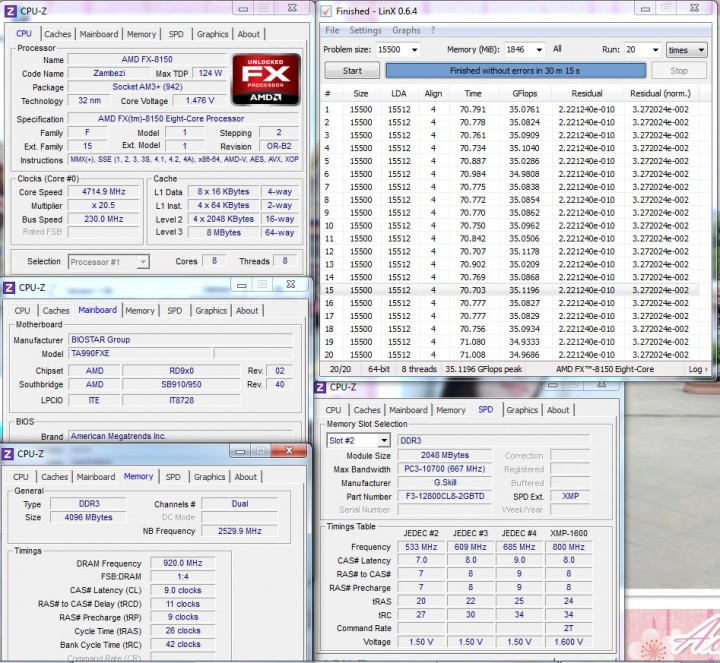Open the 'times' unit dropdown in LinX
The height and width of the screenshot is (663, 720).
click(x=686, y=50)
